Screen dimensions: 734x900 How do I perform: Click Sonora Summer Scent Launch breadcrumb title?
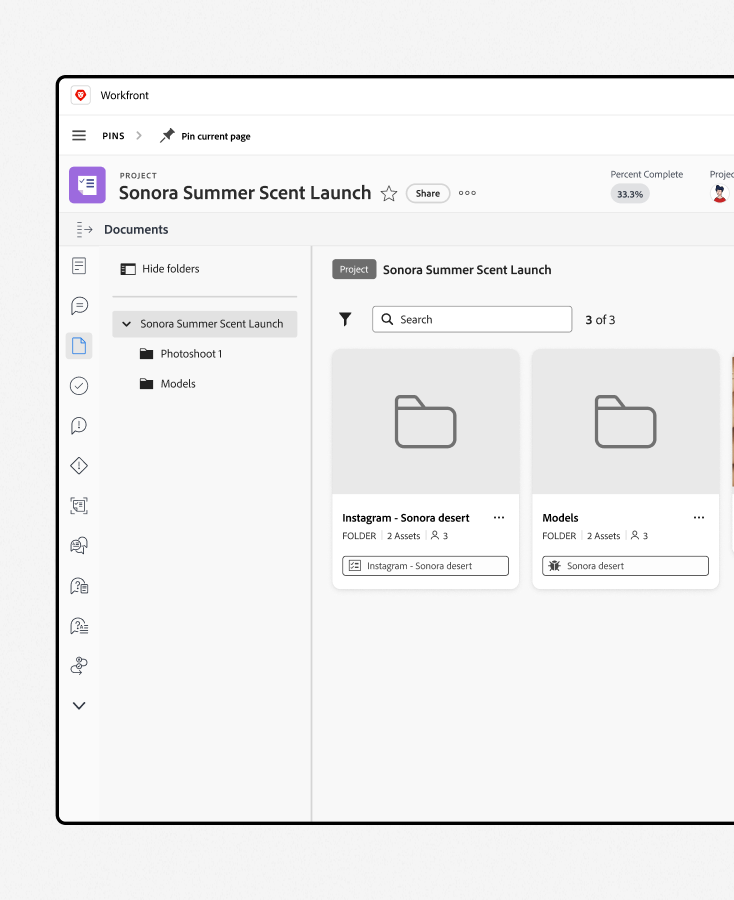pos(467,270)
